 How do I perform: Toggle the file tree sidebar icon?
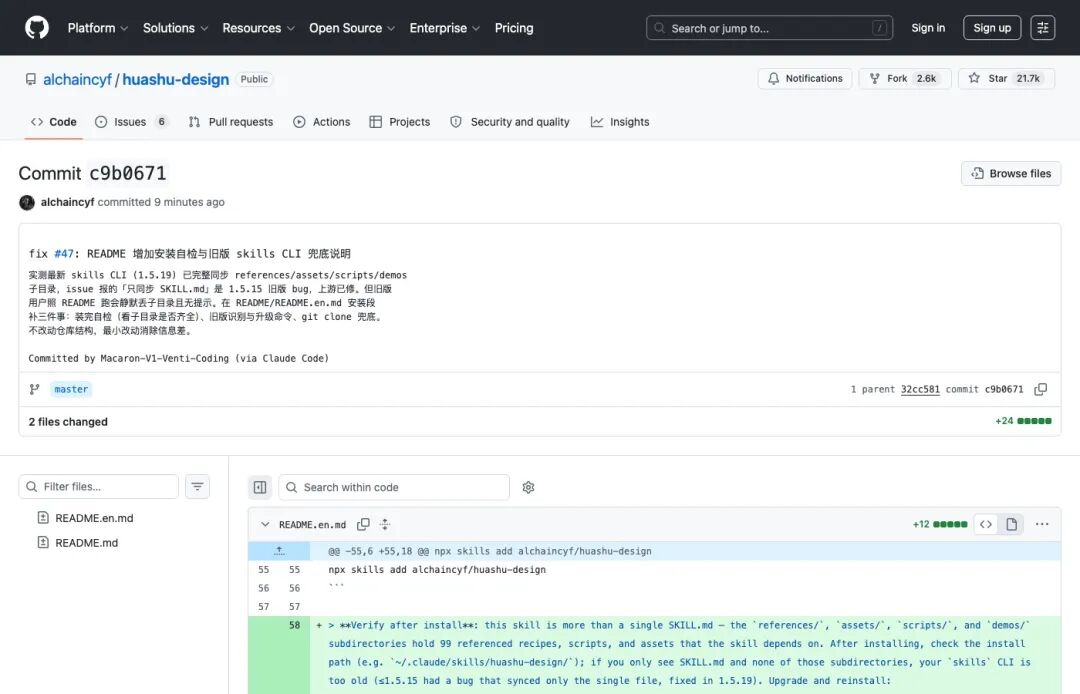pos(260,487)
